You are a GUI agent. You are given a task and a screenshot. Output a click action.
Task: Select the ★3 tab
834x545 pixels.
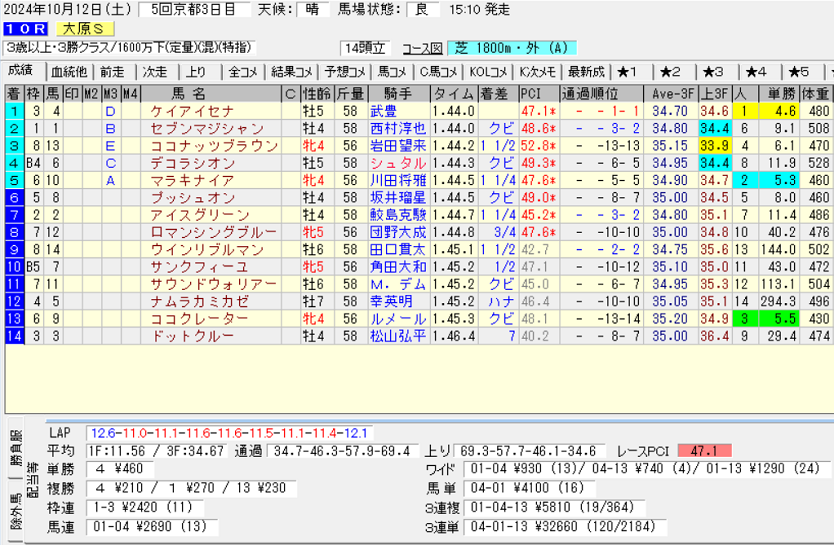coord(713,71)
